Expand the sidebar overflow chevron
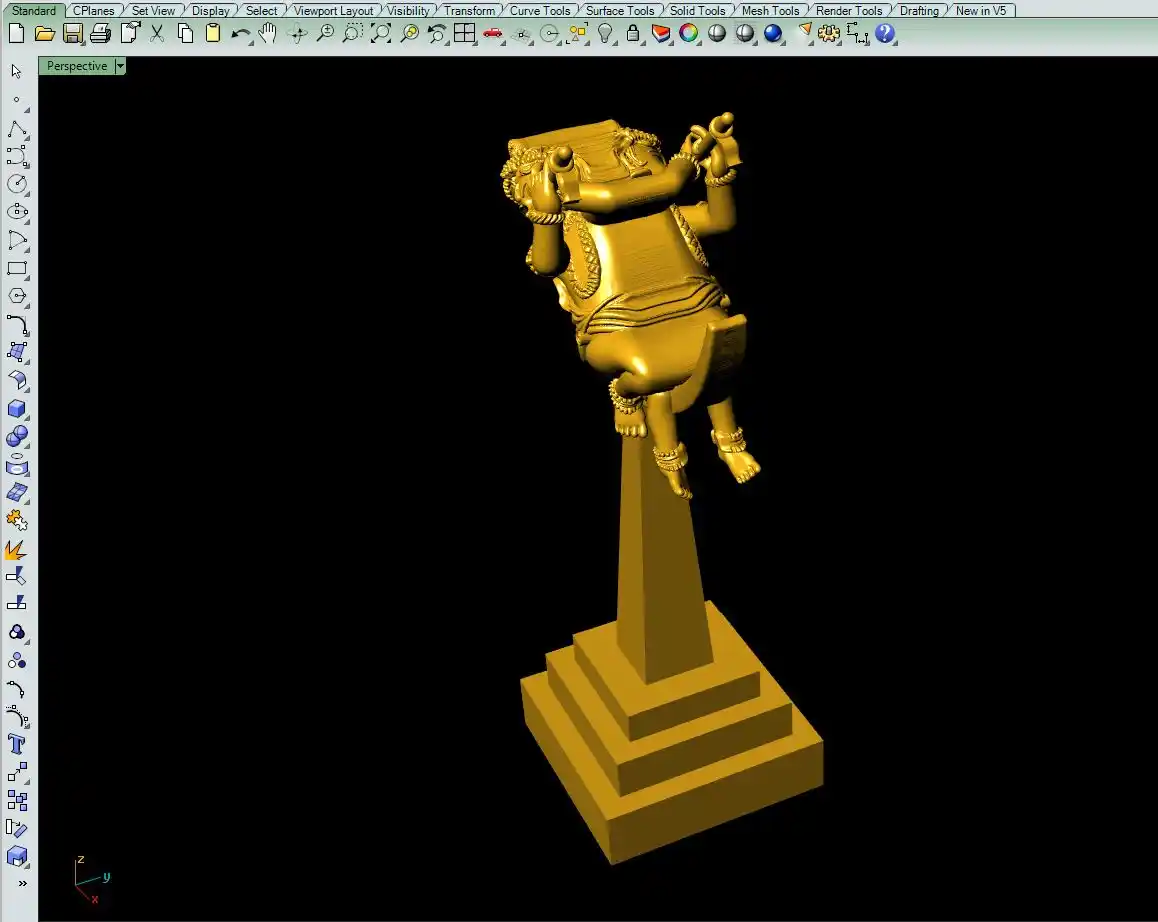 pyautogui.click(x=21, y=883)
